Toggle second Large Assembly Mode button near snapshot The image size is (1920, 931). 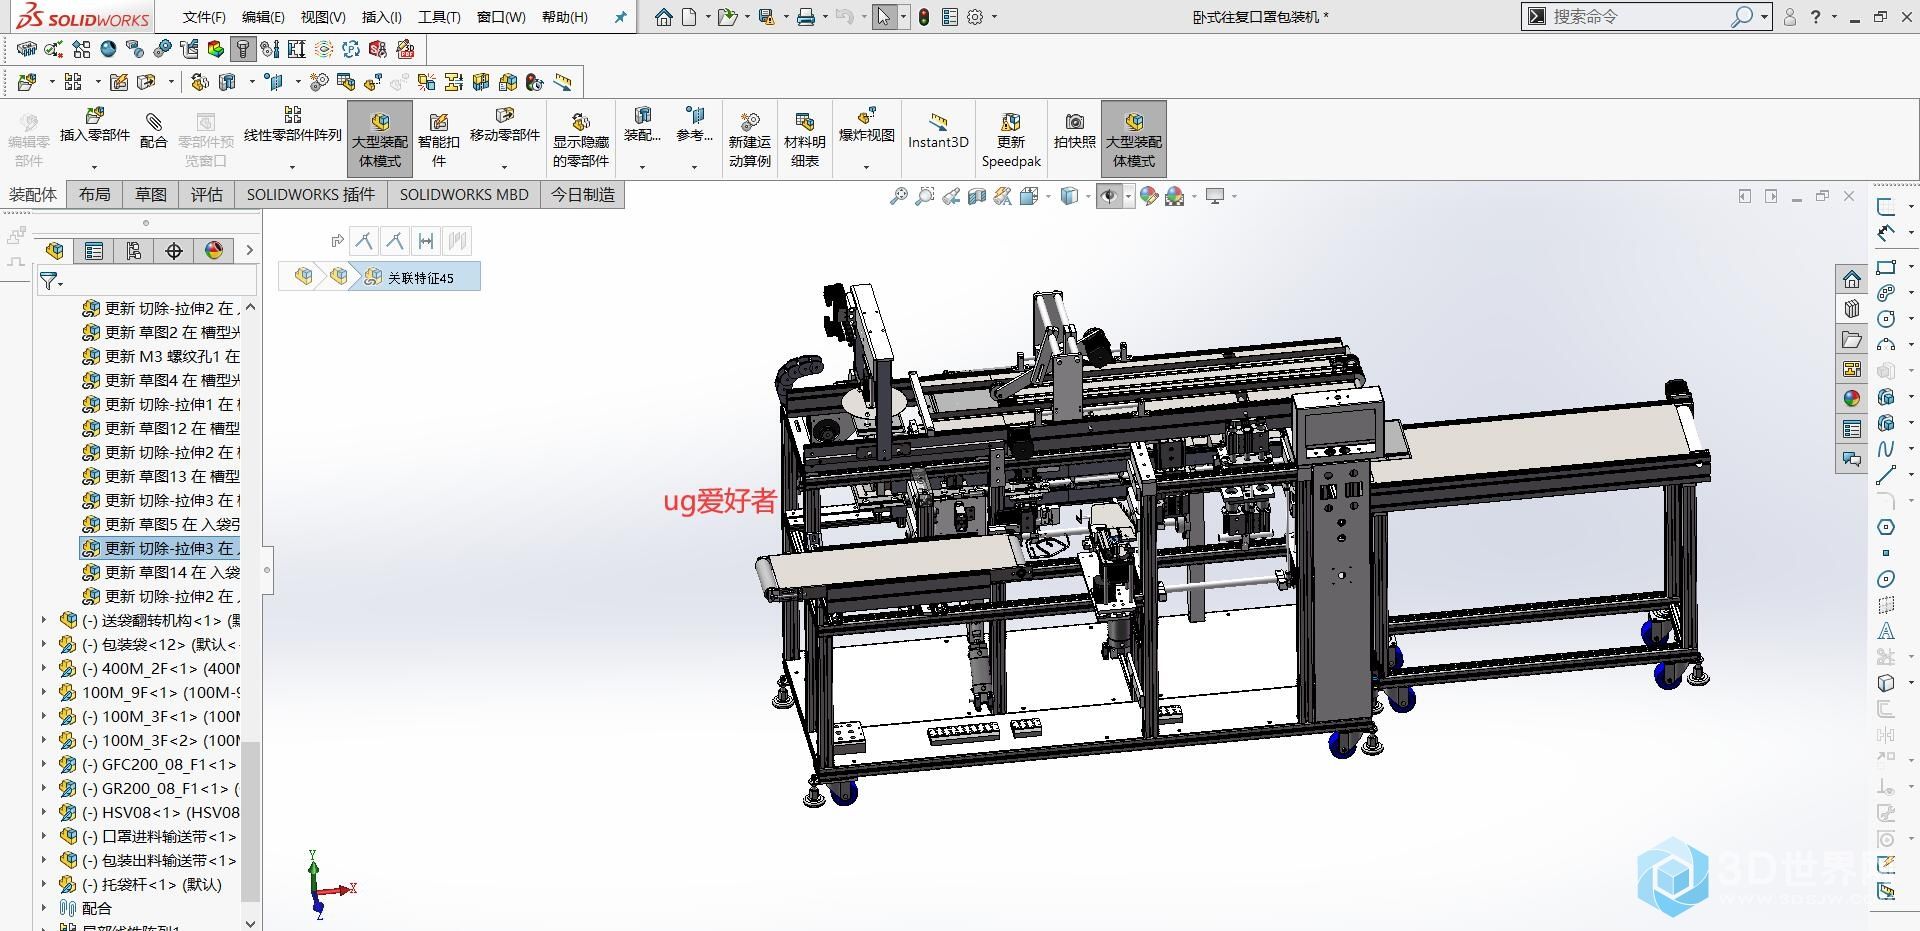point(1134,140)
